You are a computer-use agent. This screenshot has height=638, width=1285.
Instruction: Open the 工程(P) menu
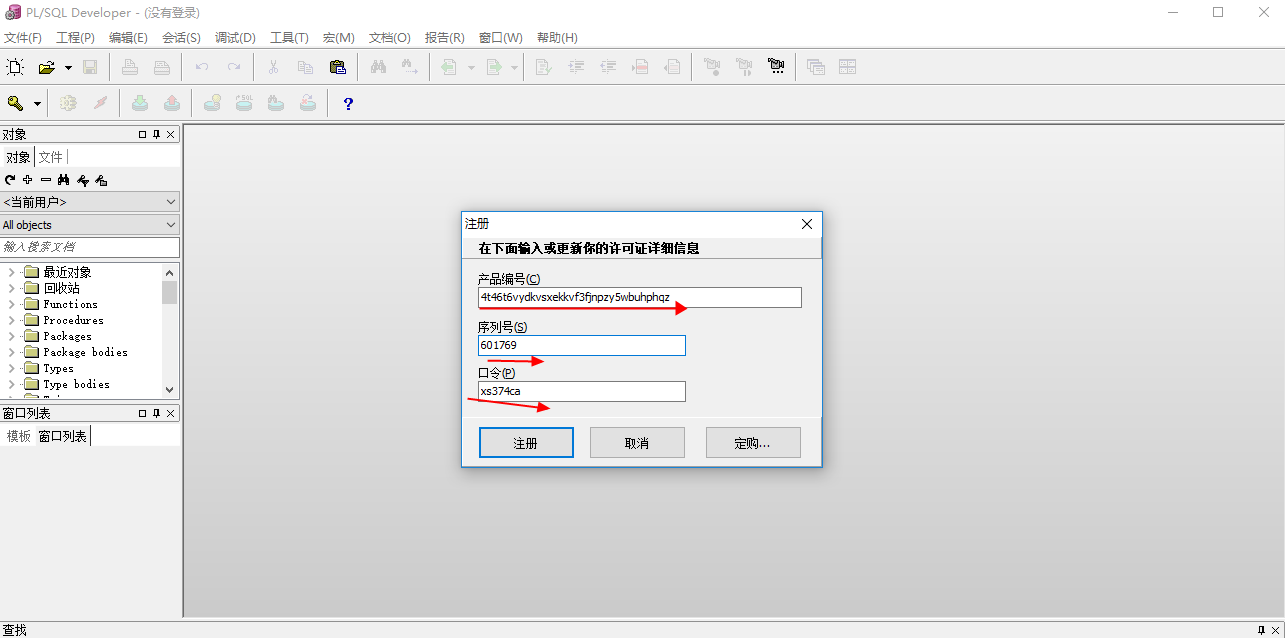coord(75,38)
